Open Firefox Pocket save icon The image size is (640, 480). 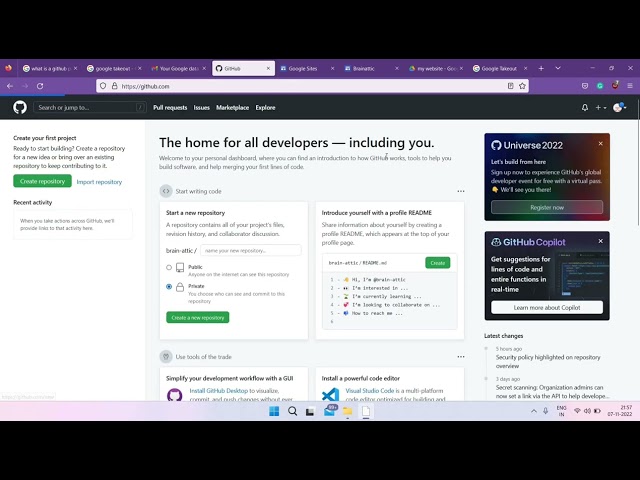tap(584, 86)
